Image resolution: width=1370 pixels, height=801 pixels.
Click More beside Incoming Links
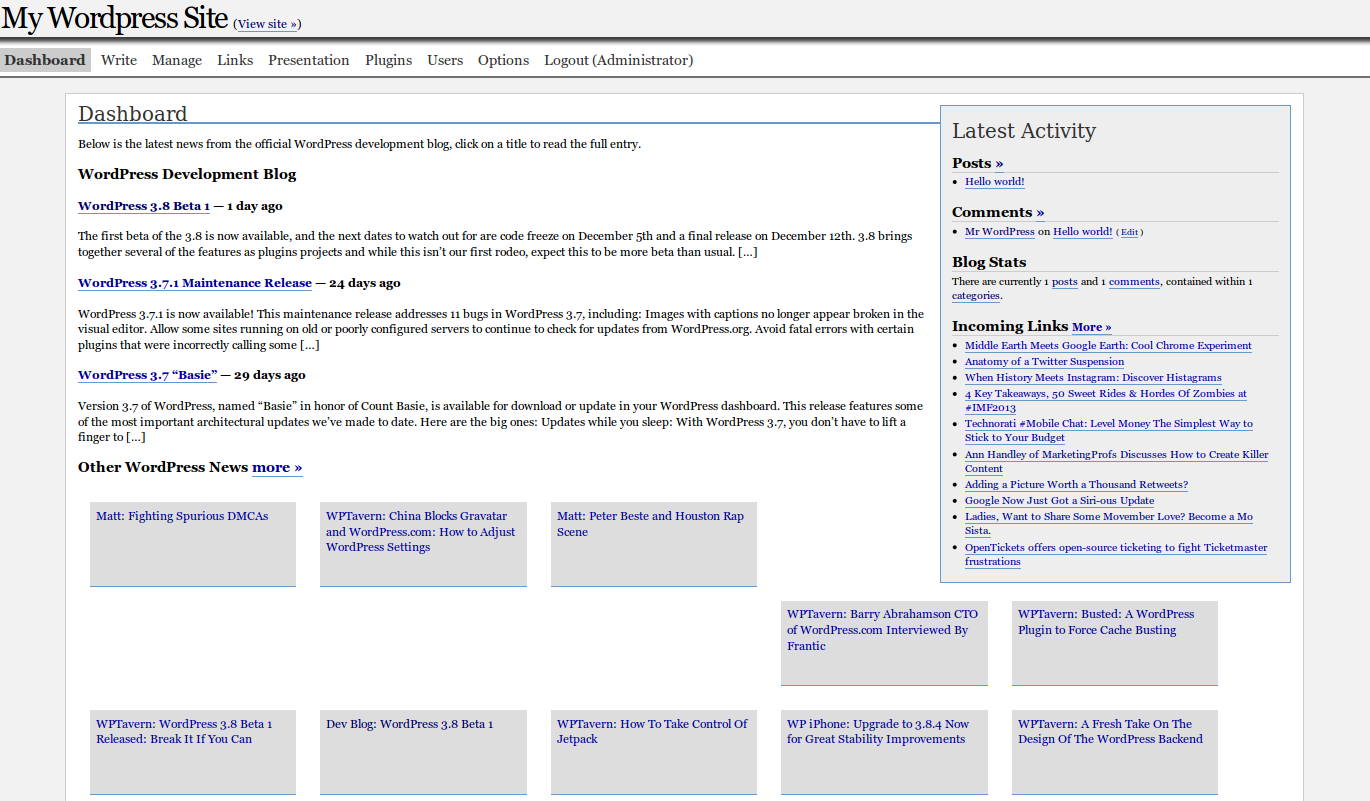tap(1091, 327)
